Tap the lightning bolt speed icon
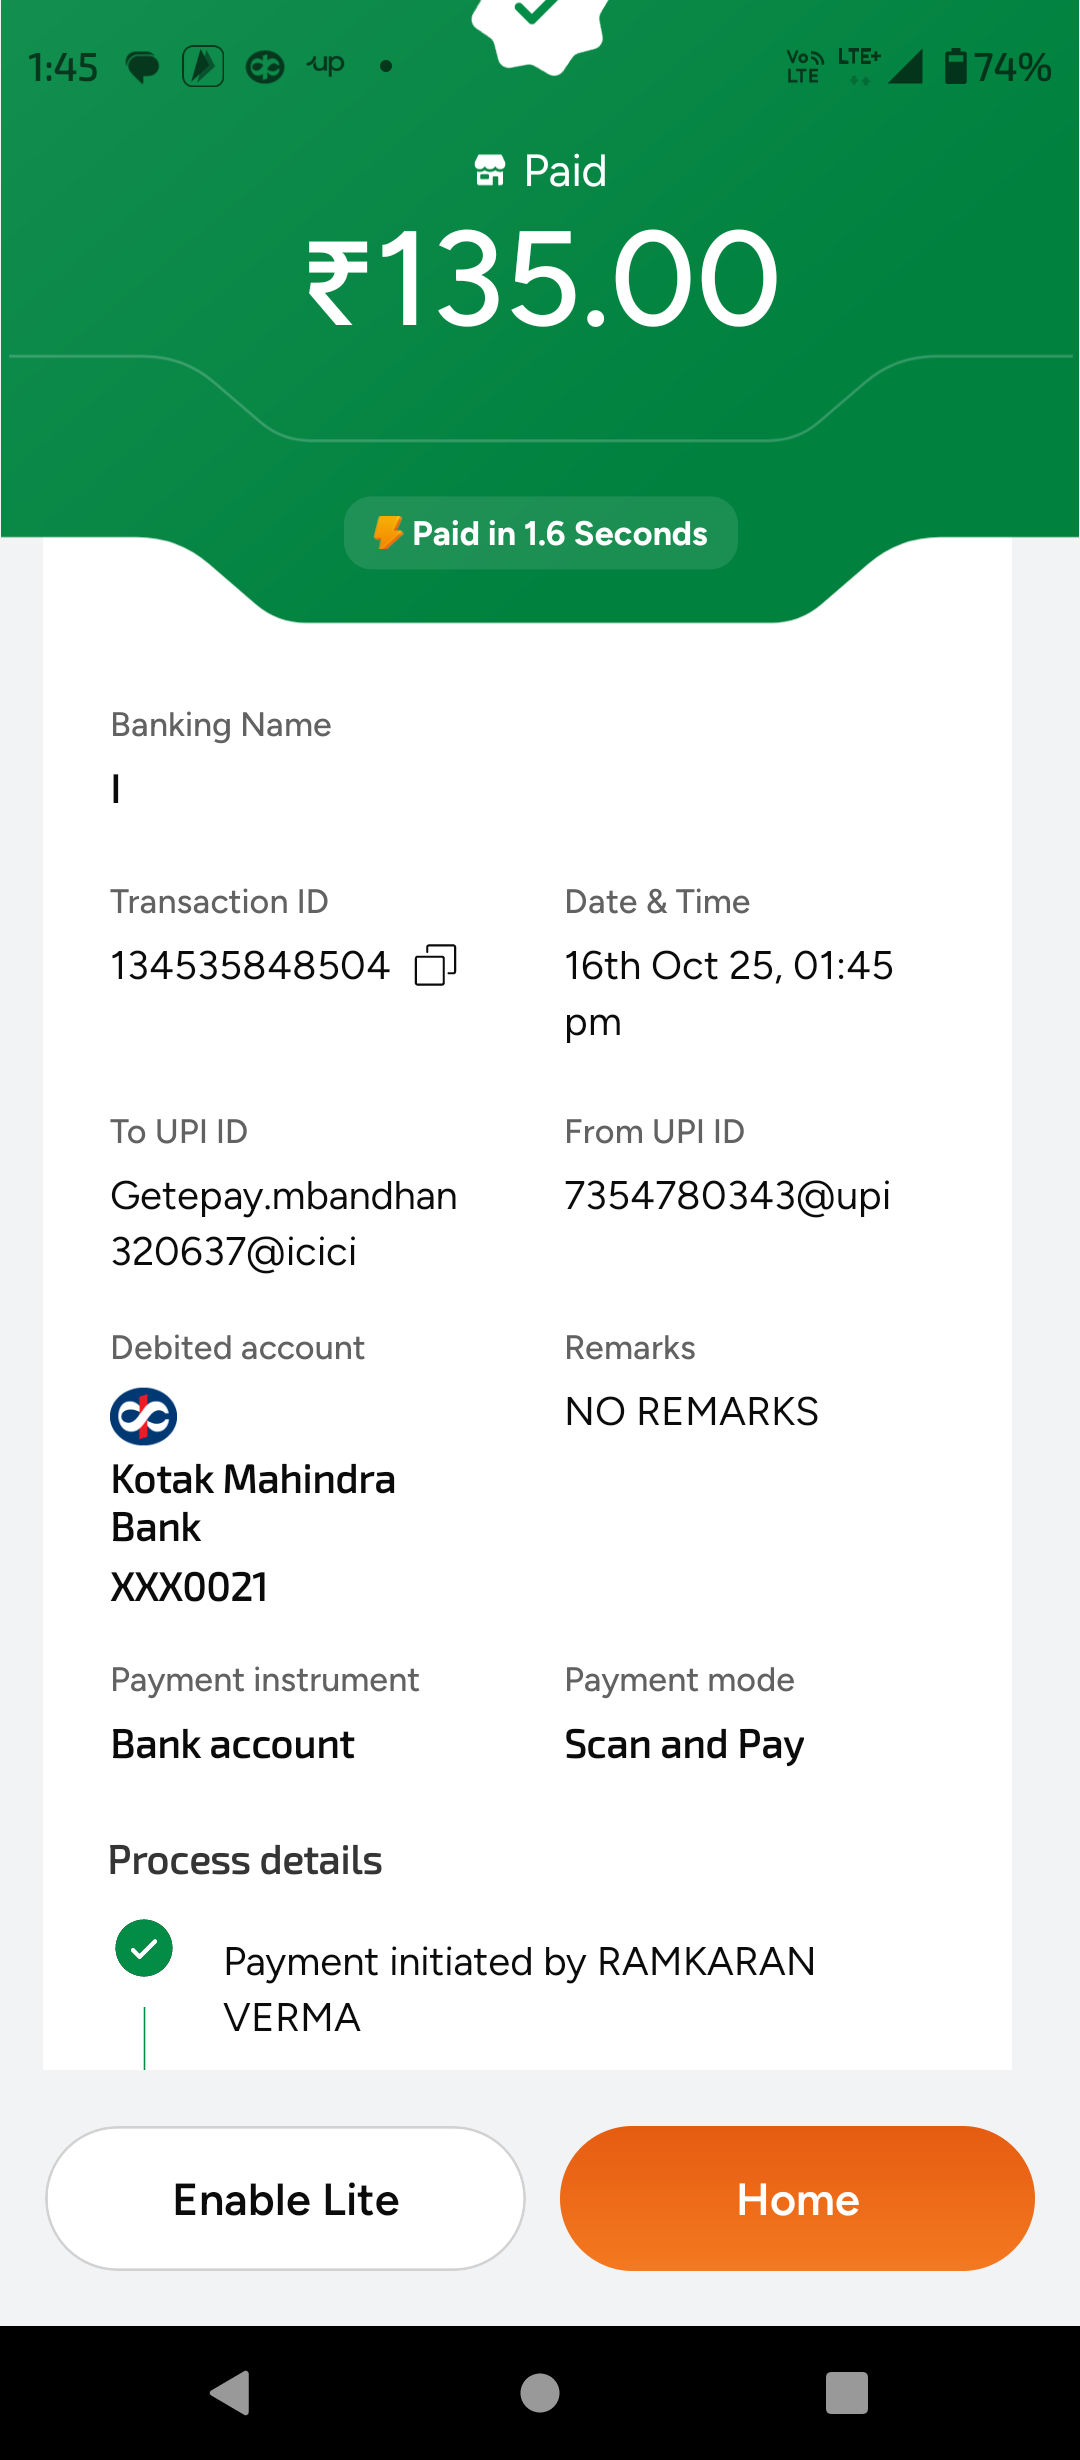1080x2460 pixels. [x=388, y=533]
